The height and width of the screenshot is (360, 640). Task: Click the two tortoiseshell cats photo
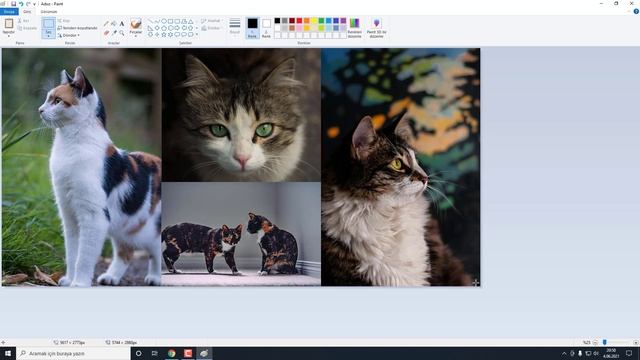click(241, 234)
